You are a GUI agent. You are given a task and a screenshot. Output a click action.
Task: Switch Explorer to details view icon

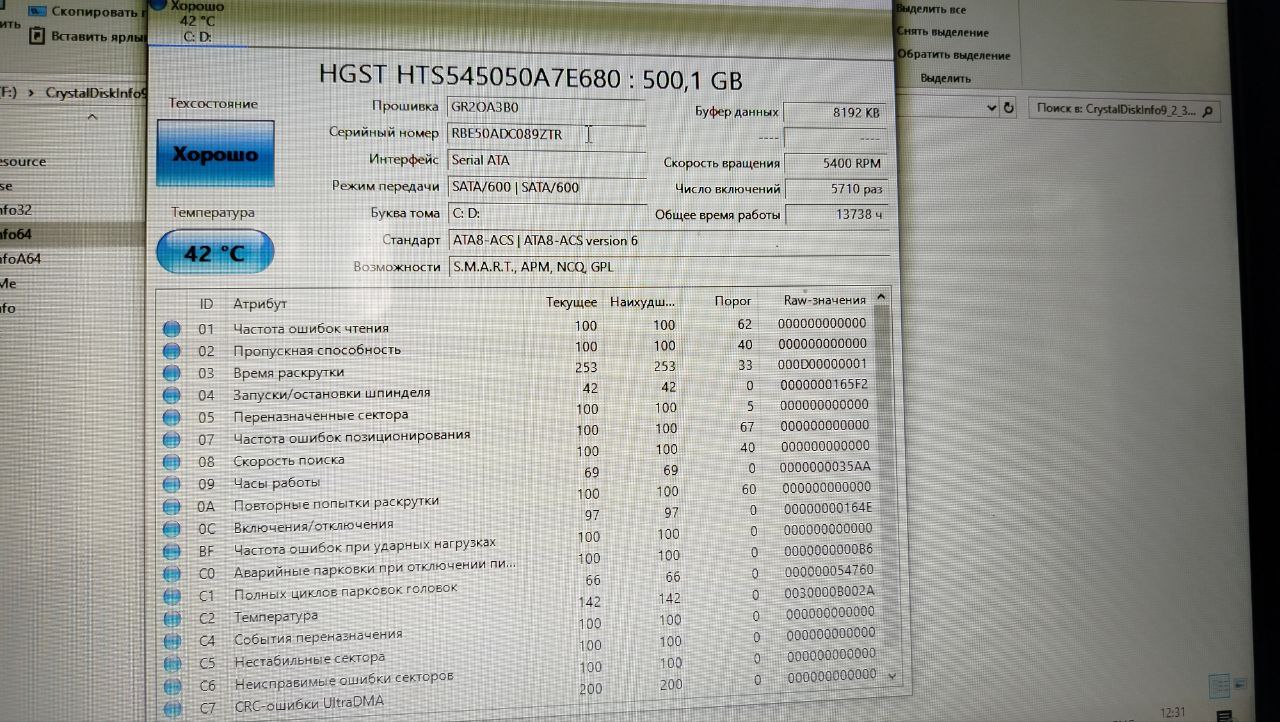(1218, 687)
